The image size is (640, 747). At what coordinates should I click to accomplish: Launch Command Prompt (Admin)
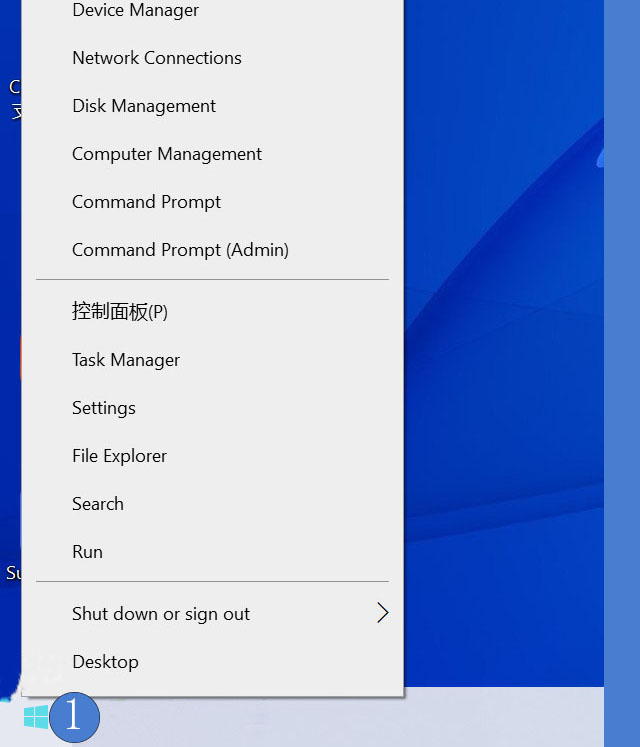pos(212,250)
